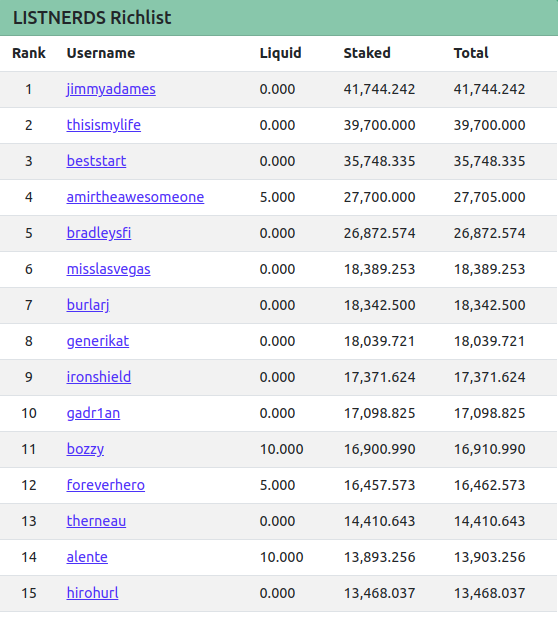
Task: Select staked value 16,457.573 for foreverhero
Action: (379, 485)
